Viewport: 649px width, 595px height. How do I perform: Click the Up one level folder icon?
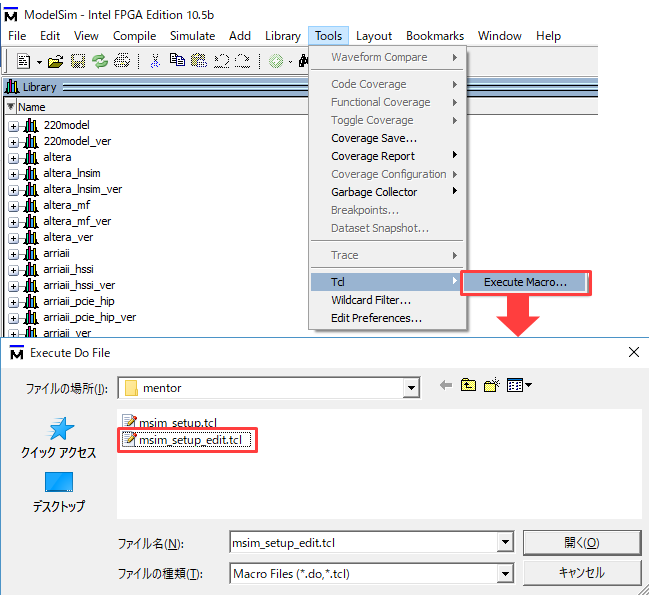point(468,385)
